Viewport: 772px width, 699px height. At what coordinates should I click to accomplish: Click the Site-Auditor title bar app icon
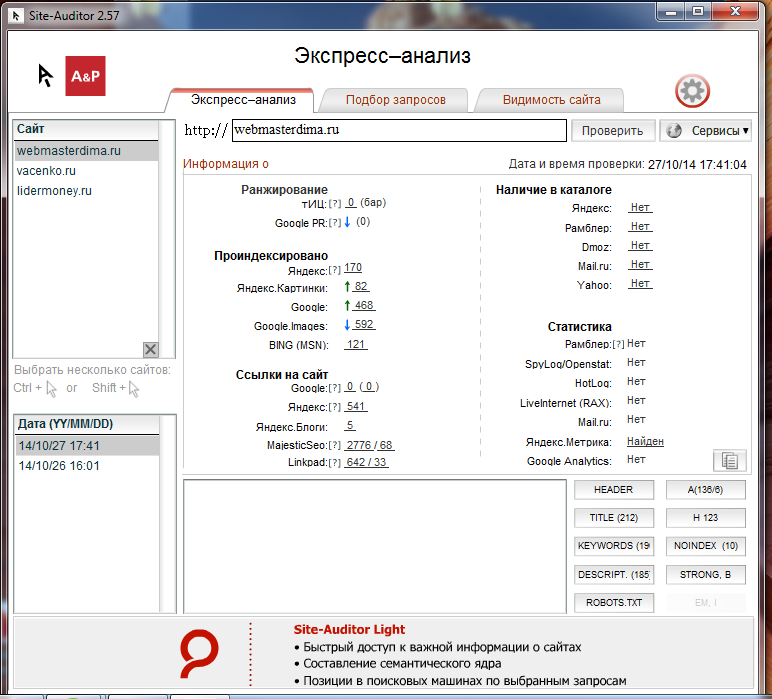click(16, 16)
